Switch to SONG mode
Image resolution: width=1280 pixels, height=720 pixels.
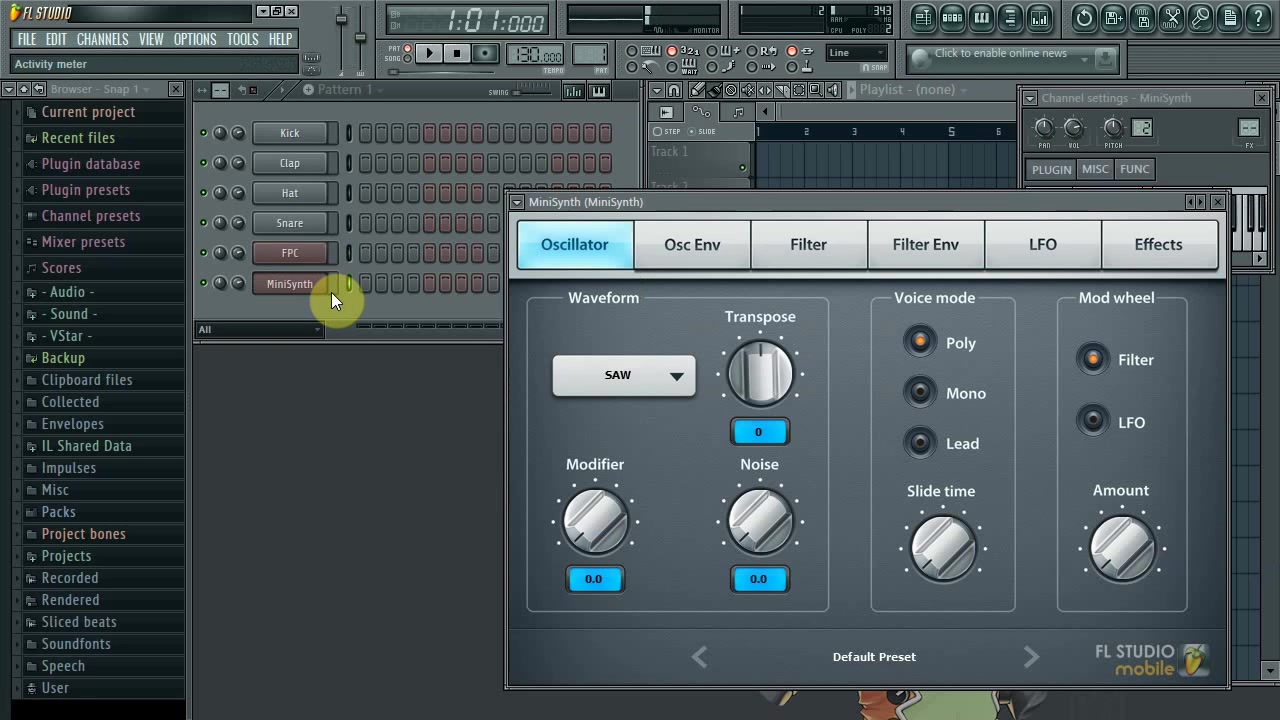tap(407, 58)
